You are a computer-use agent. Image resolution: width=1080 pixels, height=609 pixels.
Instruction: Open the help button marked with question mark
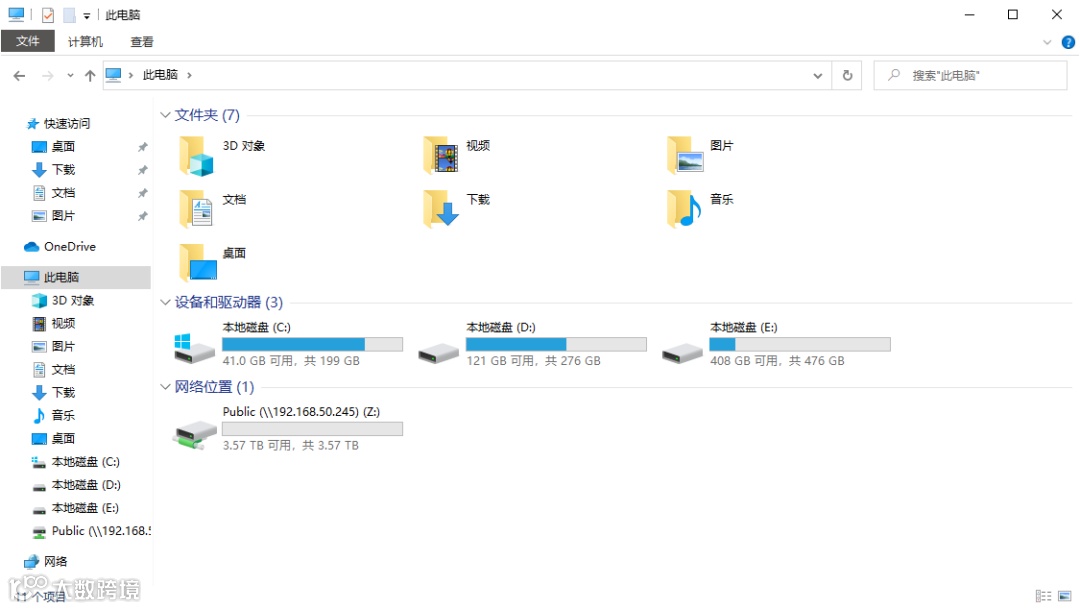1068,42
